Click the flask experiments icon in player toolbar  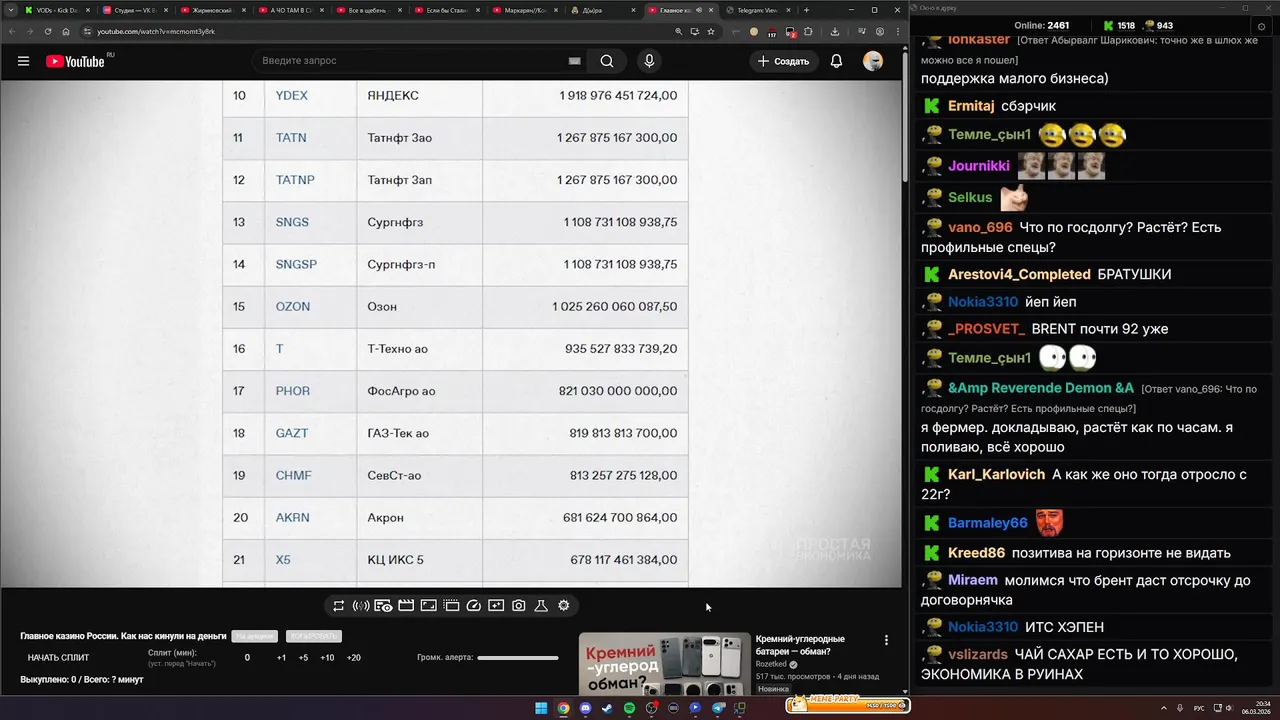(x=541, y=606)
